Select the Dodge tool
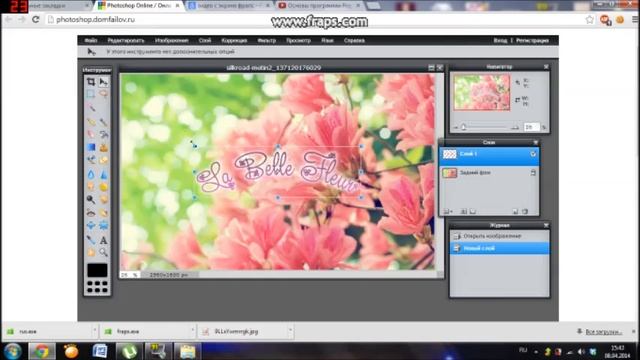The height and width of the screenshot is (360, 640). (x=91, y=200)
